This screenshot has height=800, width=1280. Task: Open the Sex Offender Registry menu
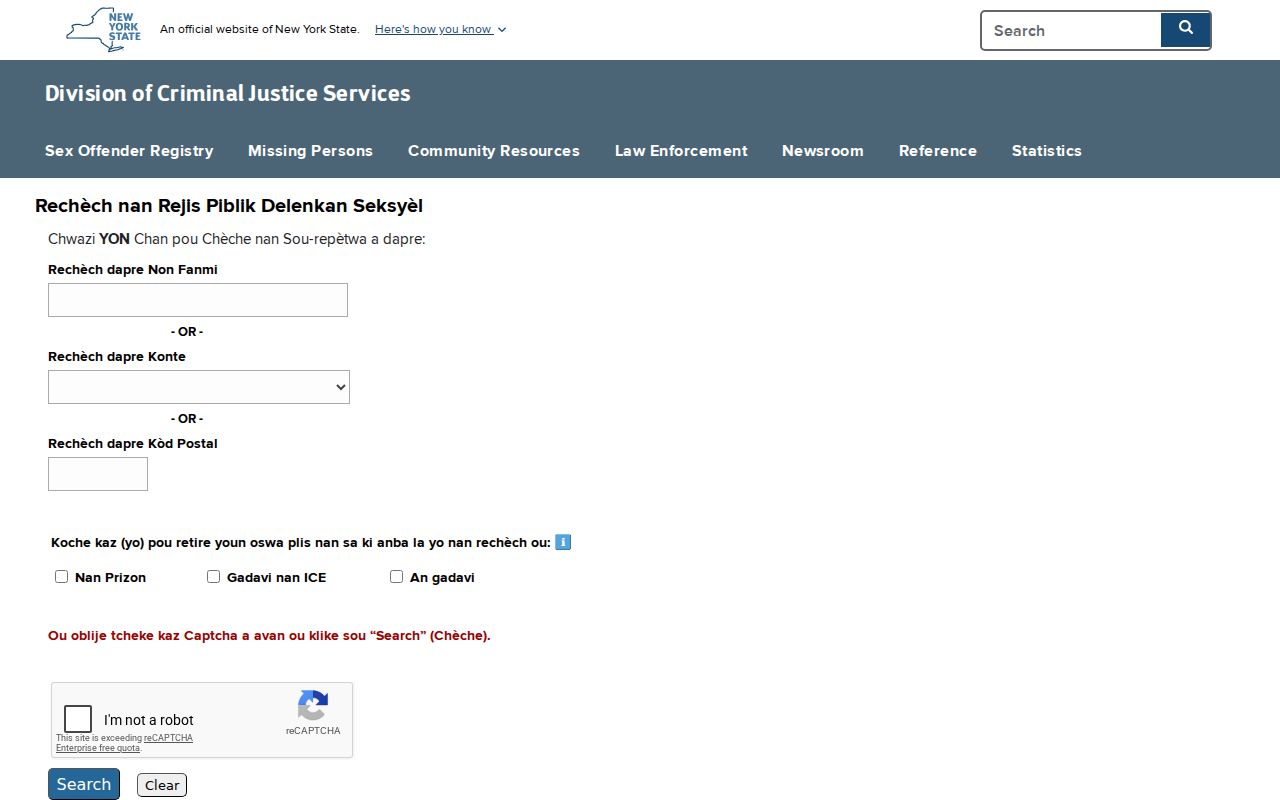tap(129, 151)
